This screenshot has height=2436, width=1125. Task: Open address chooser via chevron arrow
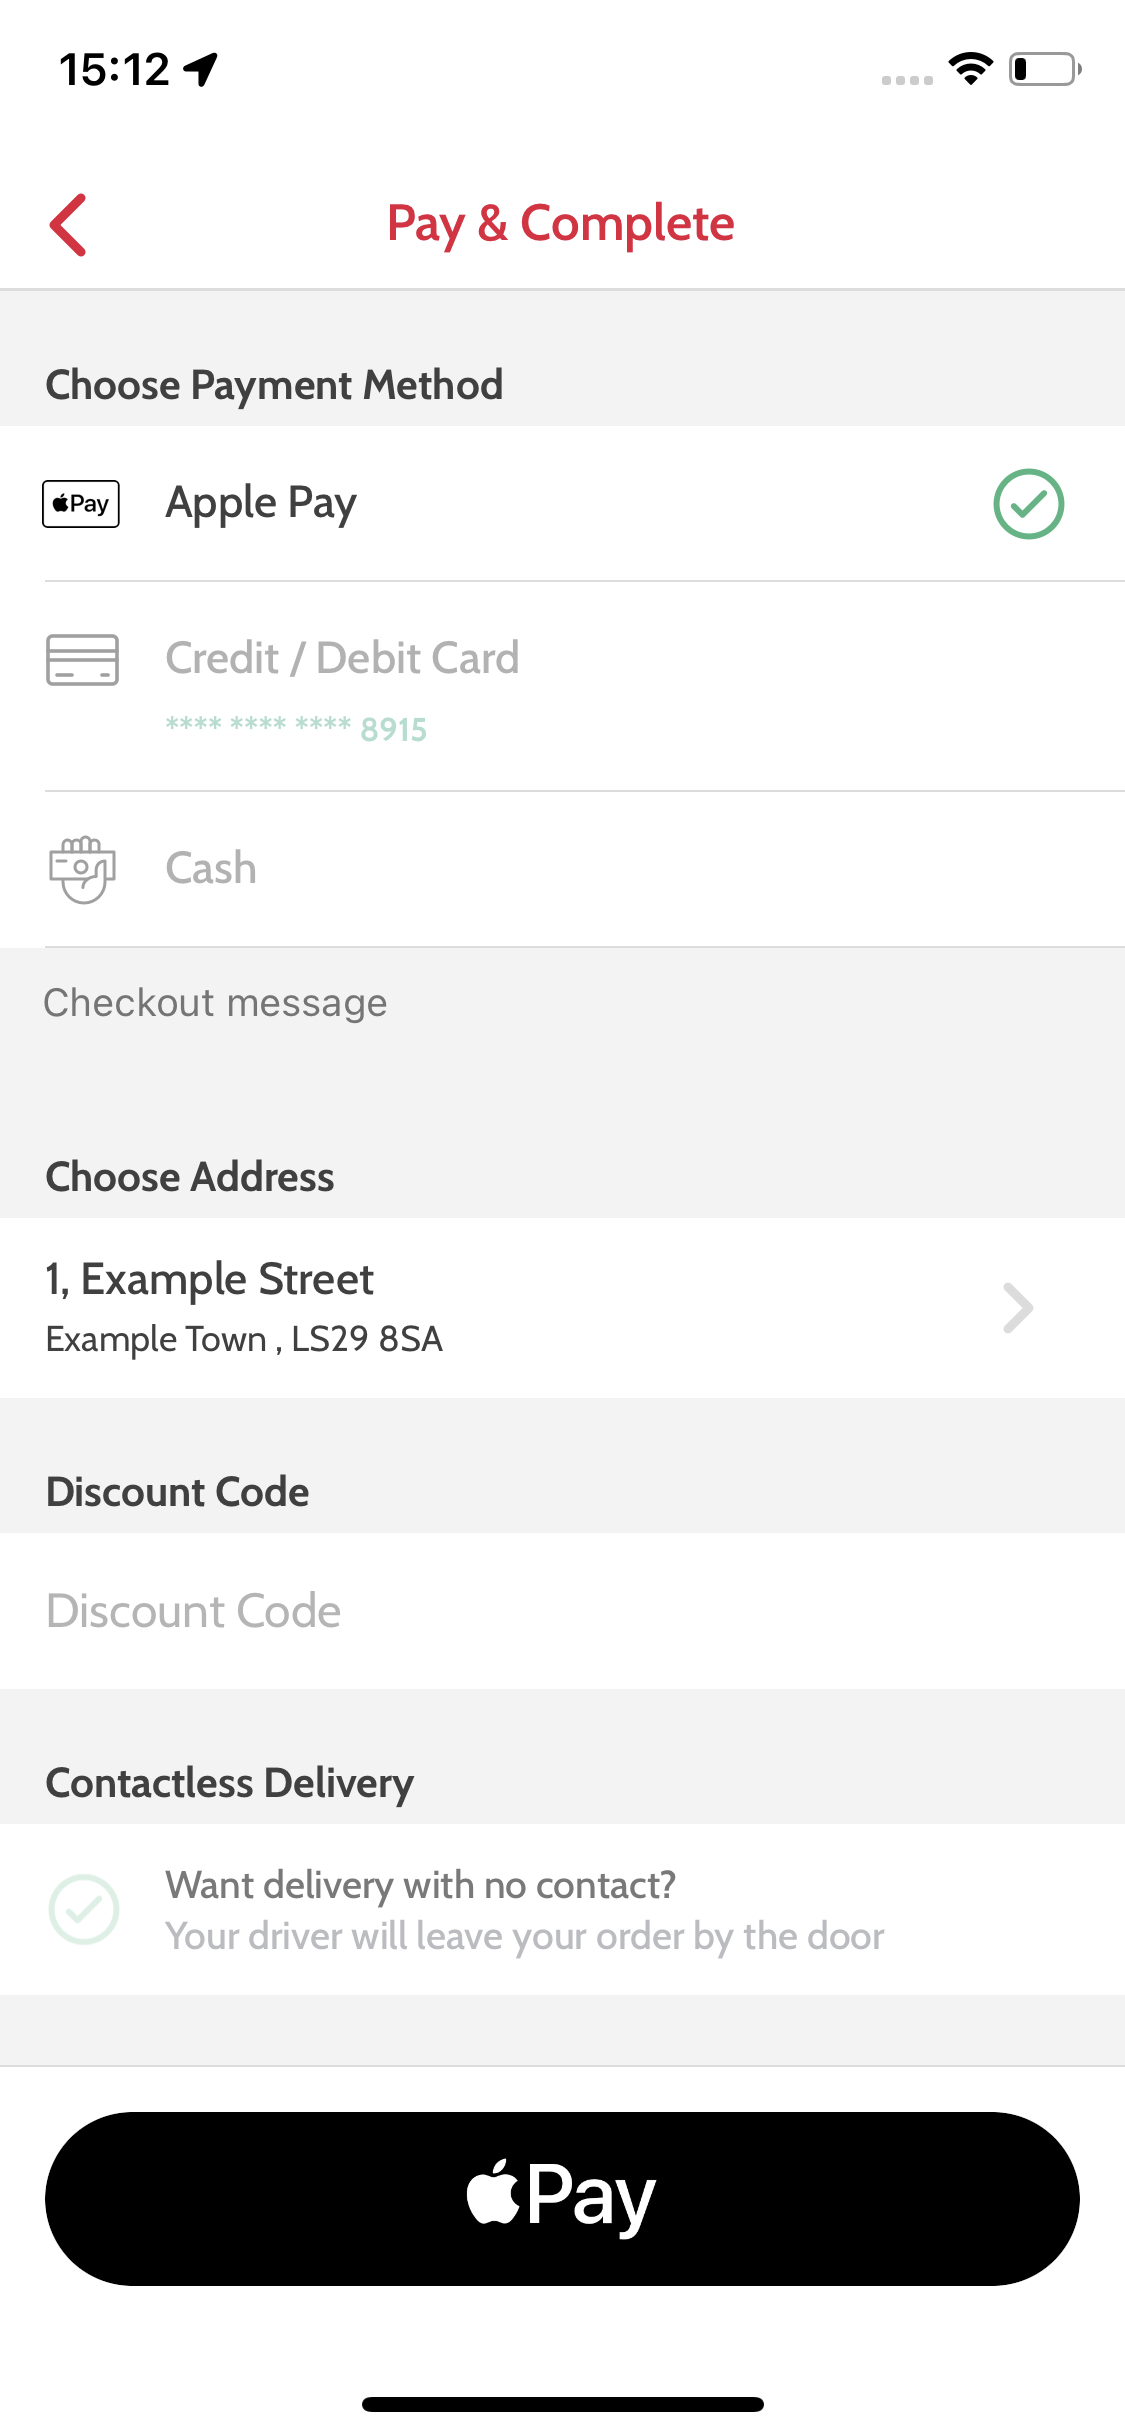point(1017,1308)
